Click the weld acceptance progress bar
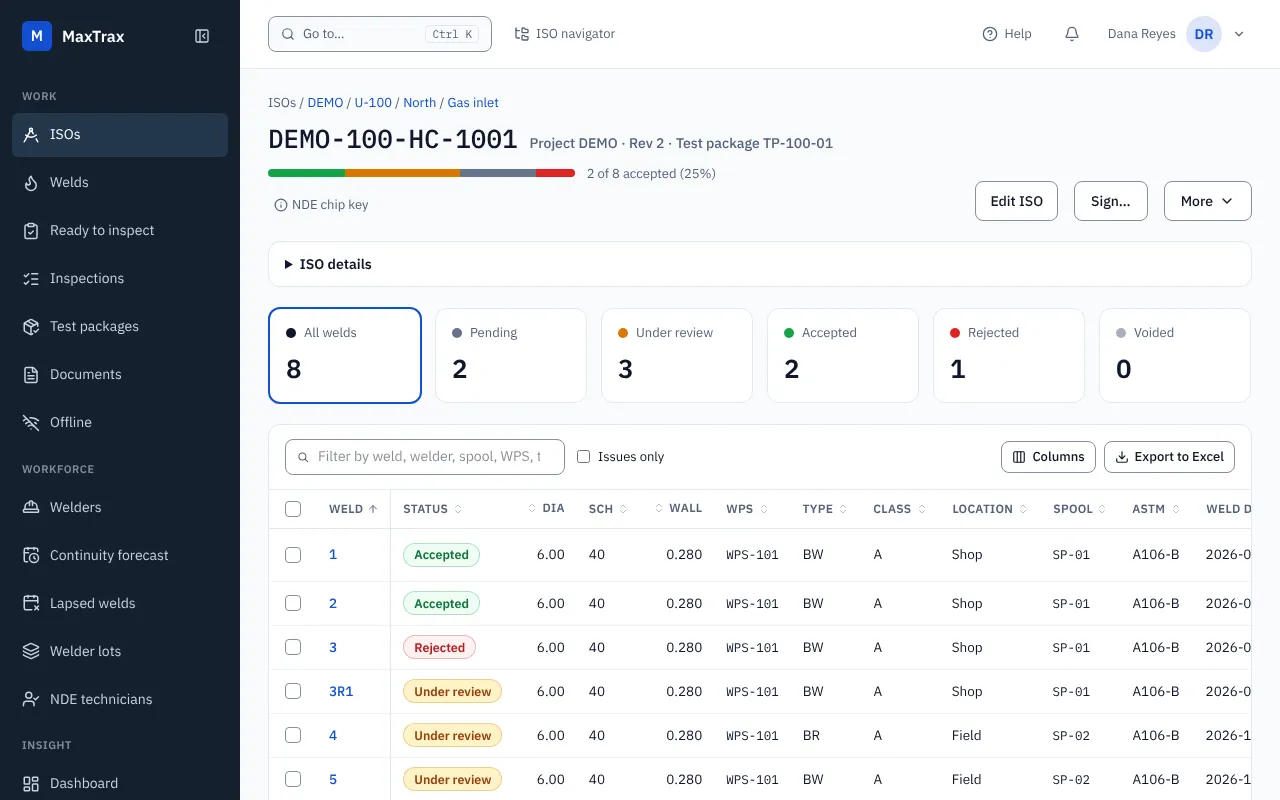This screenshot has height=800, width=1280. click(x=421, y=173)
